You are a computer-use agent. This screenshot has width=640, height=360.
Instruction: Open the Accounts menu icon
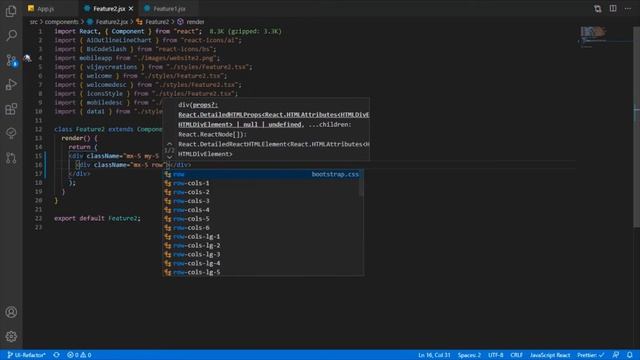tap(11, 312)
